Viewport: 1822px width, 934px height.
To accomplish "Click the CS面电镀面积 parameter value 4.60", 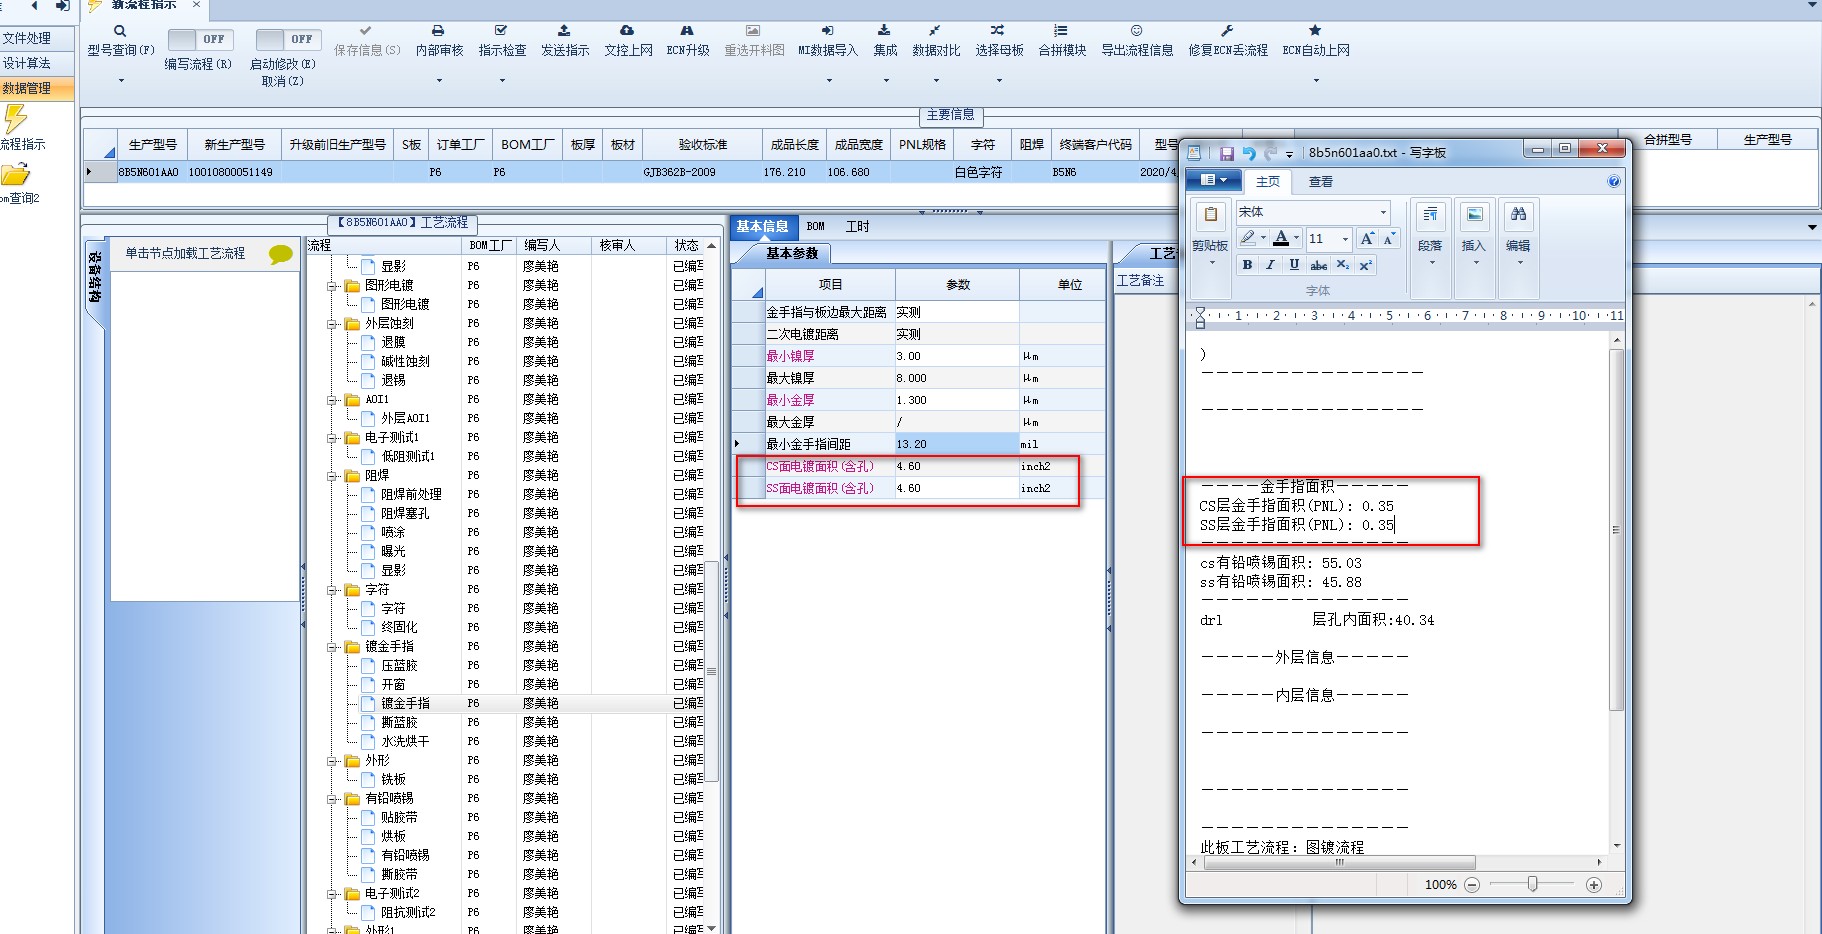I will click(956, 466).
